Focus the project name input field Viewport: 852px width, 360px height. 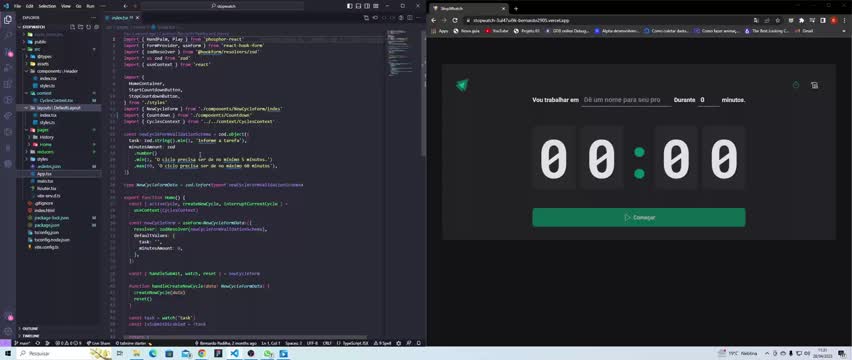[x=626, y=100]
